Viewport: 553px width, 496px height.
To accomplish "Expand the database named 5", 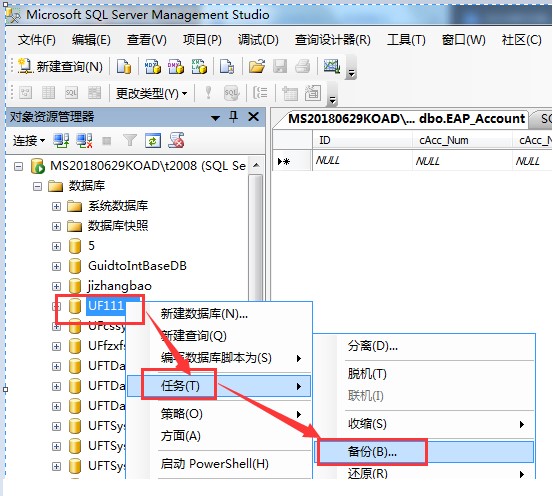I will (x=56, y=246).
